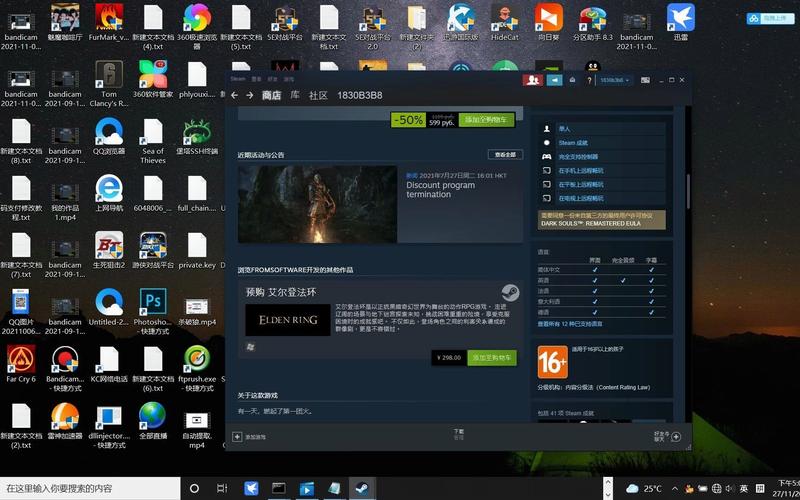The image size is (800, 500).
Task: Click the question mark help icon in Steam
Action: pos(589,80)
